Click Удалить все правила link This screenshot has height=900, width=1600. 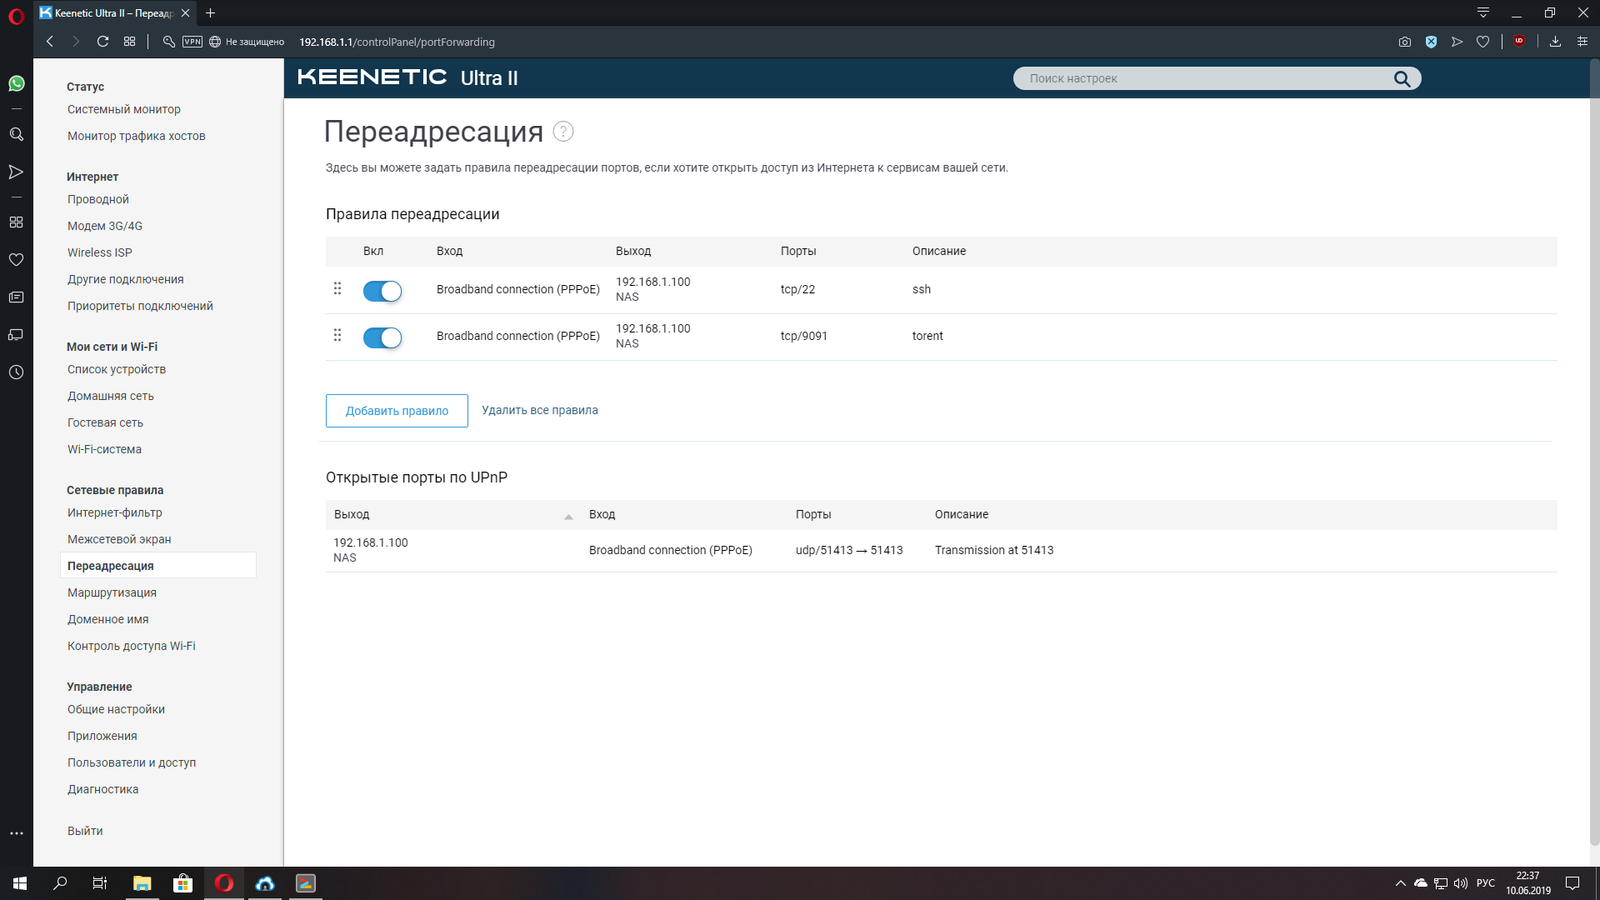(x=540, y=410)
